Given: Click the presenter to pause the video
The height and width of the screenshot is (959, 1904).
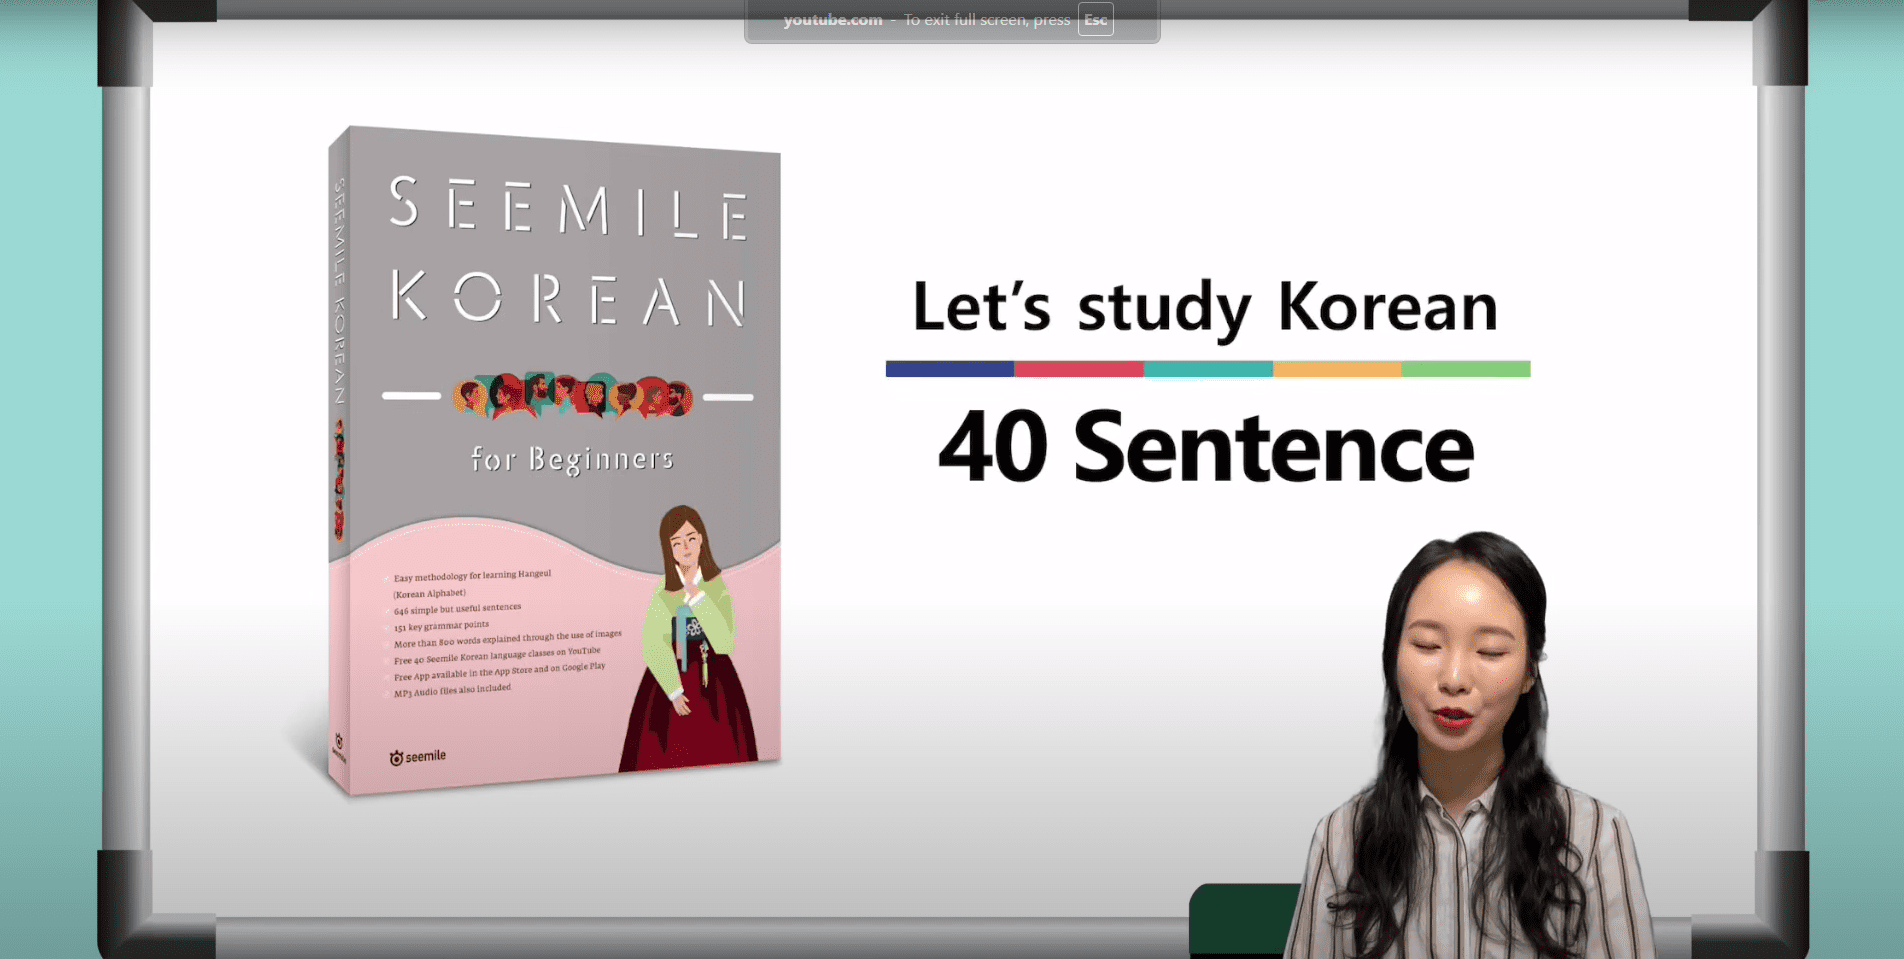Looking at the screenshot, I should coord(1466,745).
